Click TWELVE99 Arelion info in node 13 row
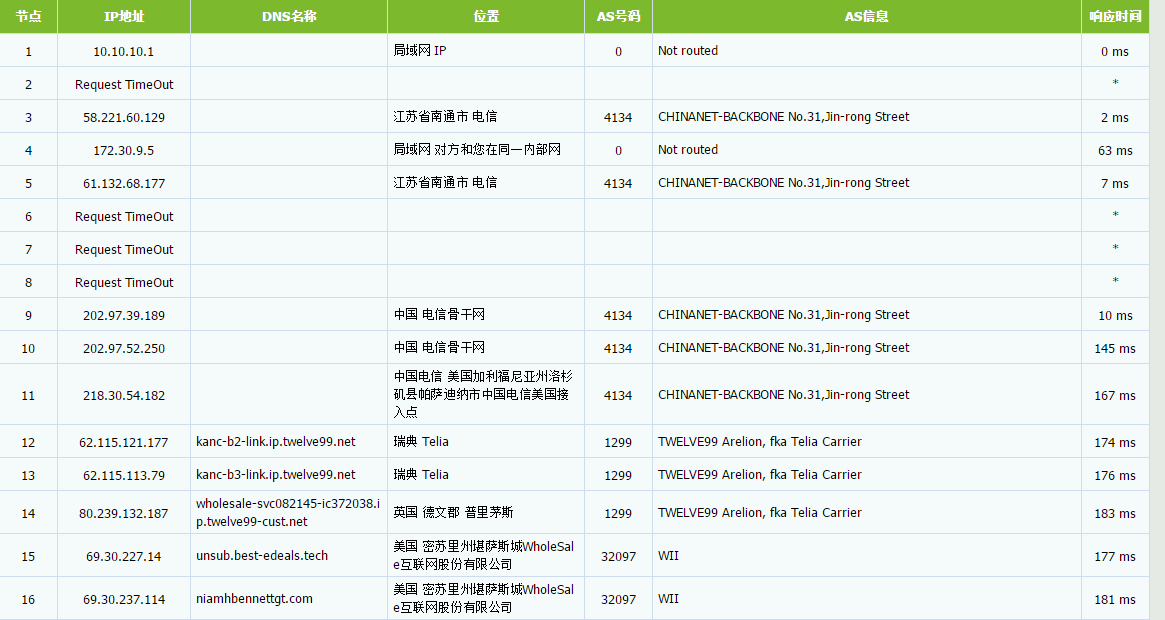The height and width of the screenshot is (620, 1165). [760, 474]
